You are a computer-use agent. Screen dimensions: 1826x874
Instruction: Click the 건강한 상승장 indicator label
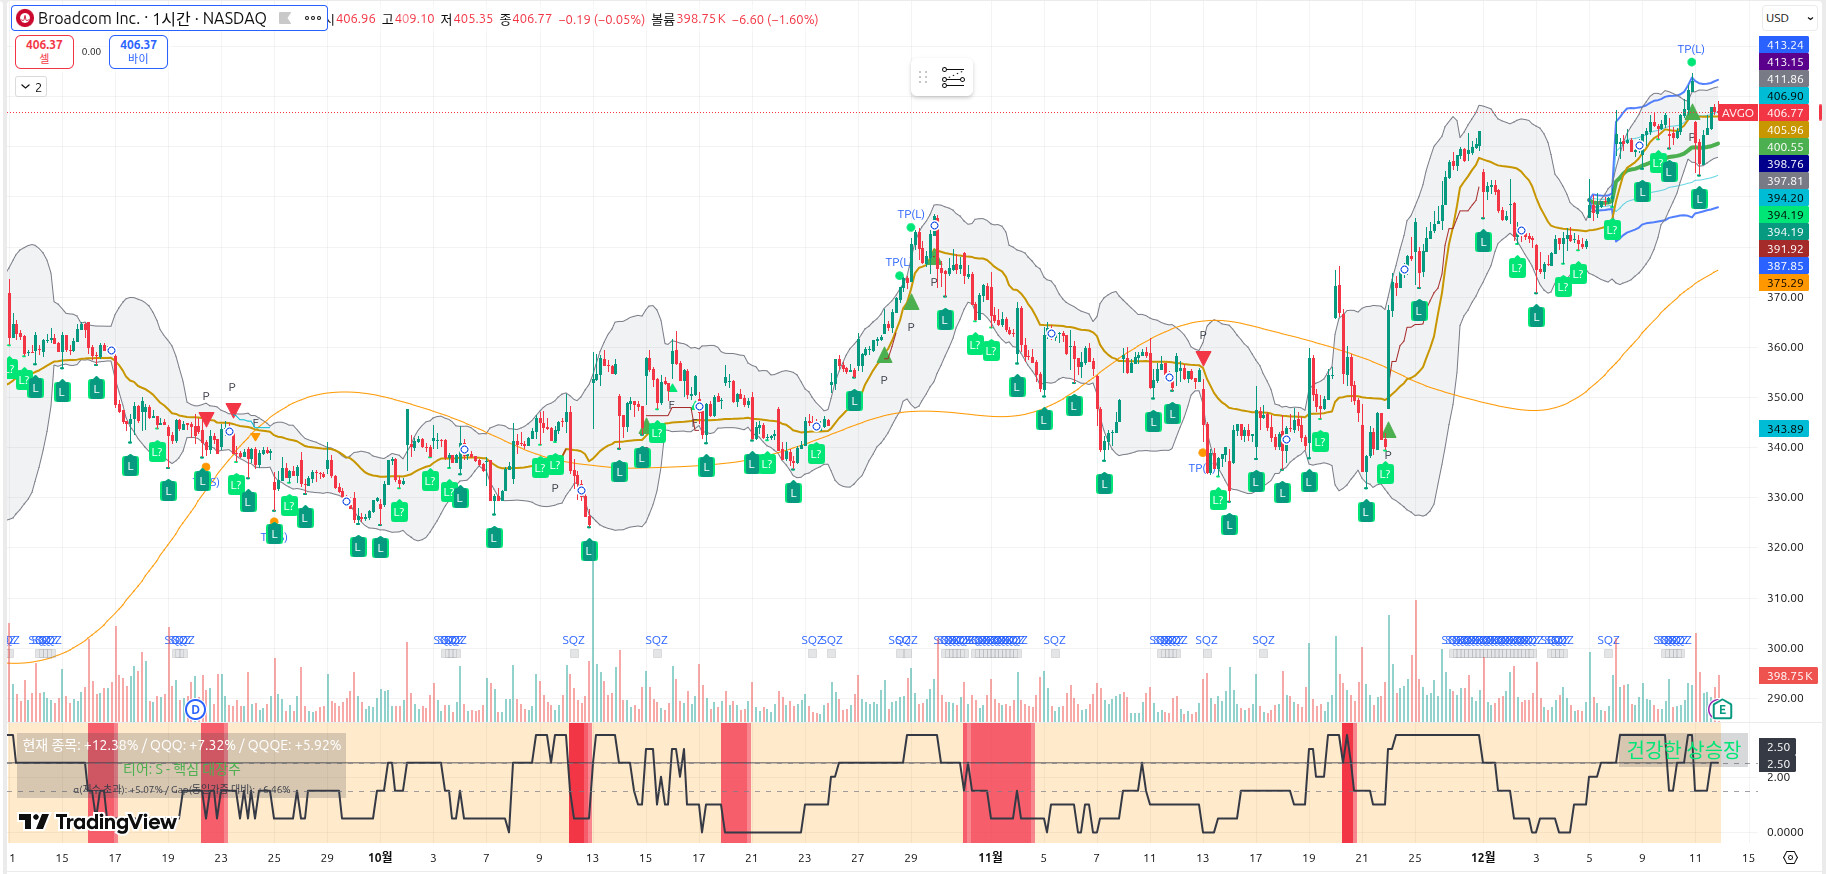(x=1683, y=749)
